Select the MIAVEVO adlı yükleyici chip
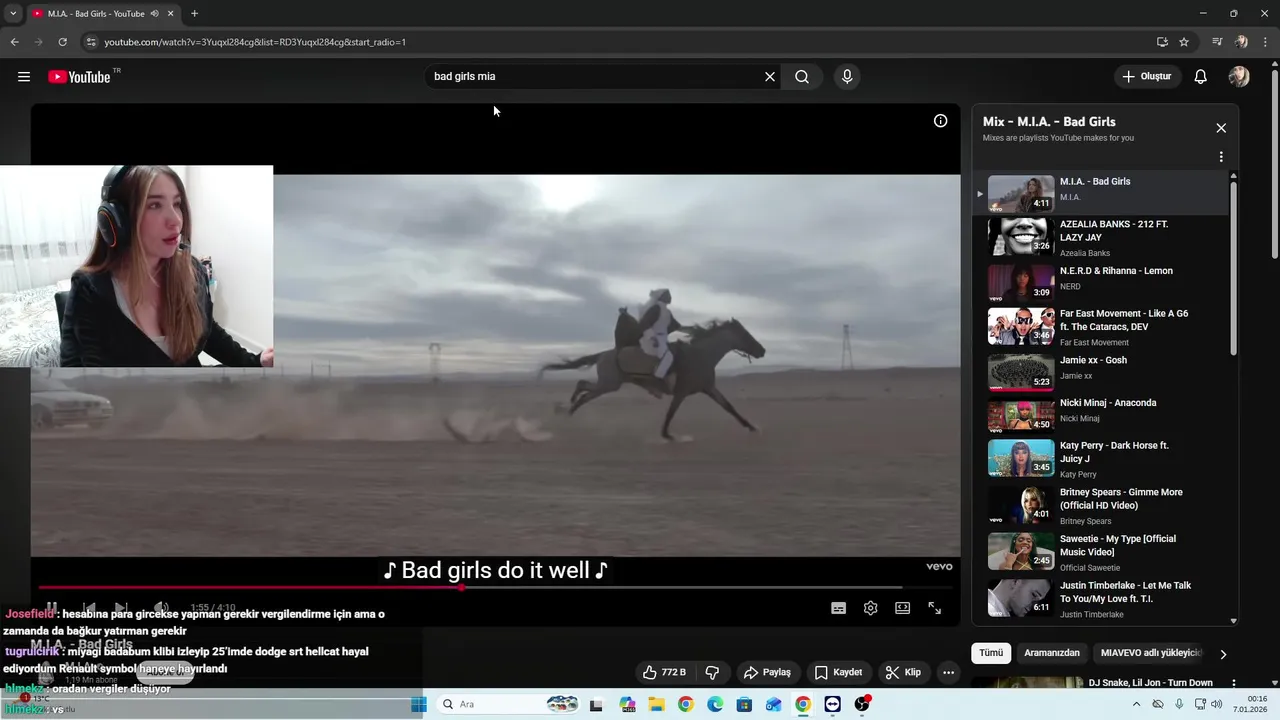 1150,653
